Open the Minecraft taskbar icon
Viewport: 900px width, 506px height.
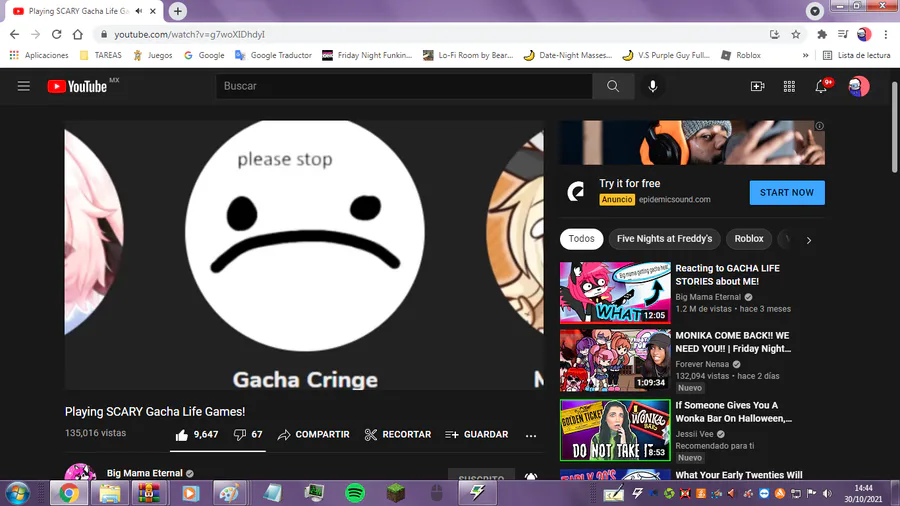(x=395, y=493)
